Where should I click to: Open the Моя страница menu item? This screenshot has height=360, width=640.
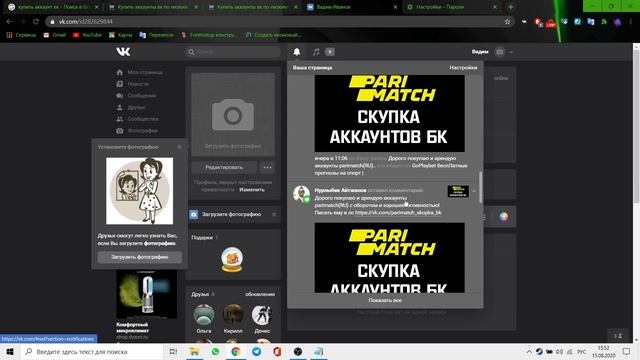145,72
